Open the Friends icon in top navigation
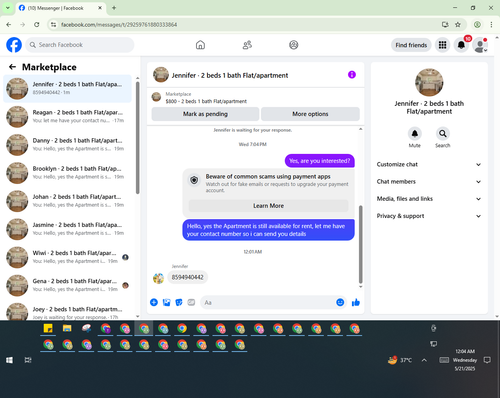 (x=247, y=45)
